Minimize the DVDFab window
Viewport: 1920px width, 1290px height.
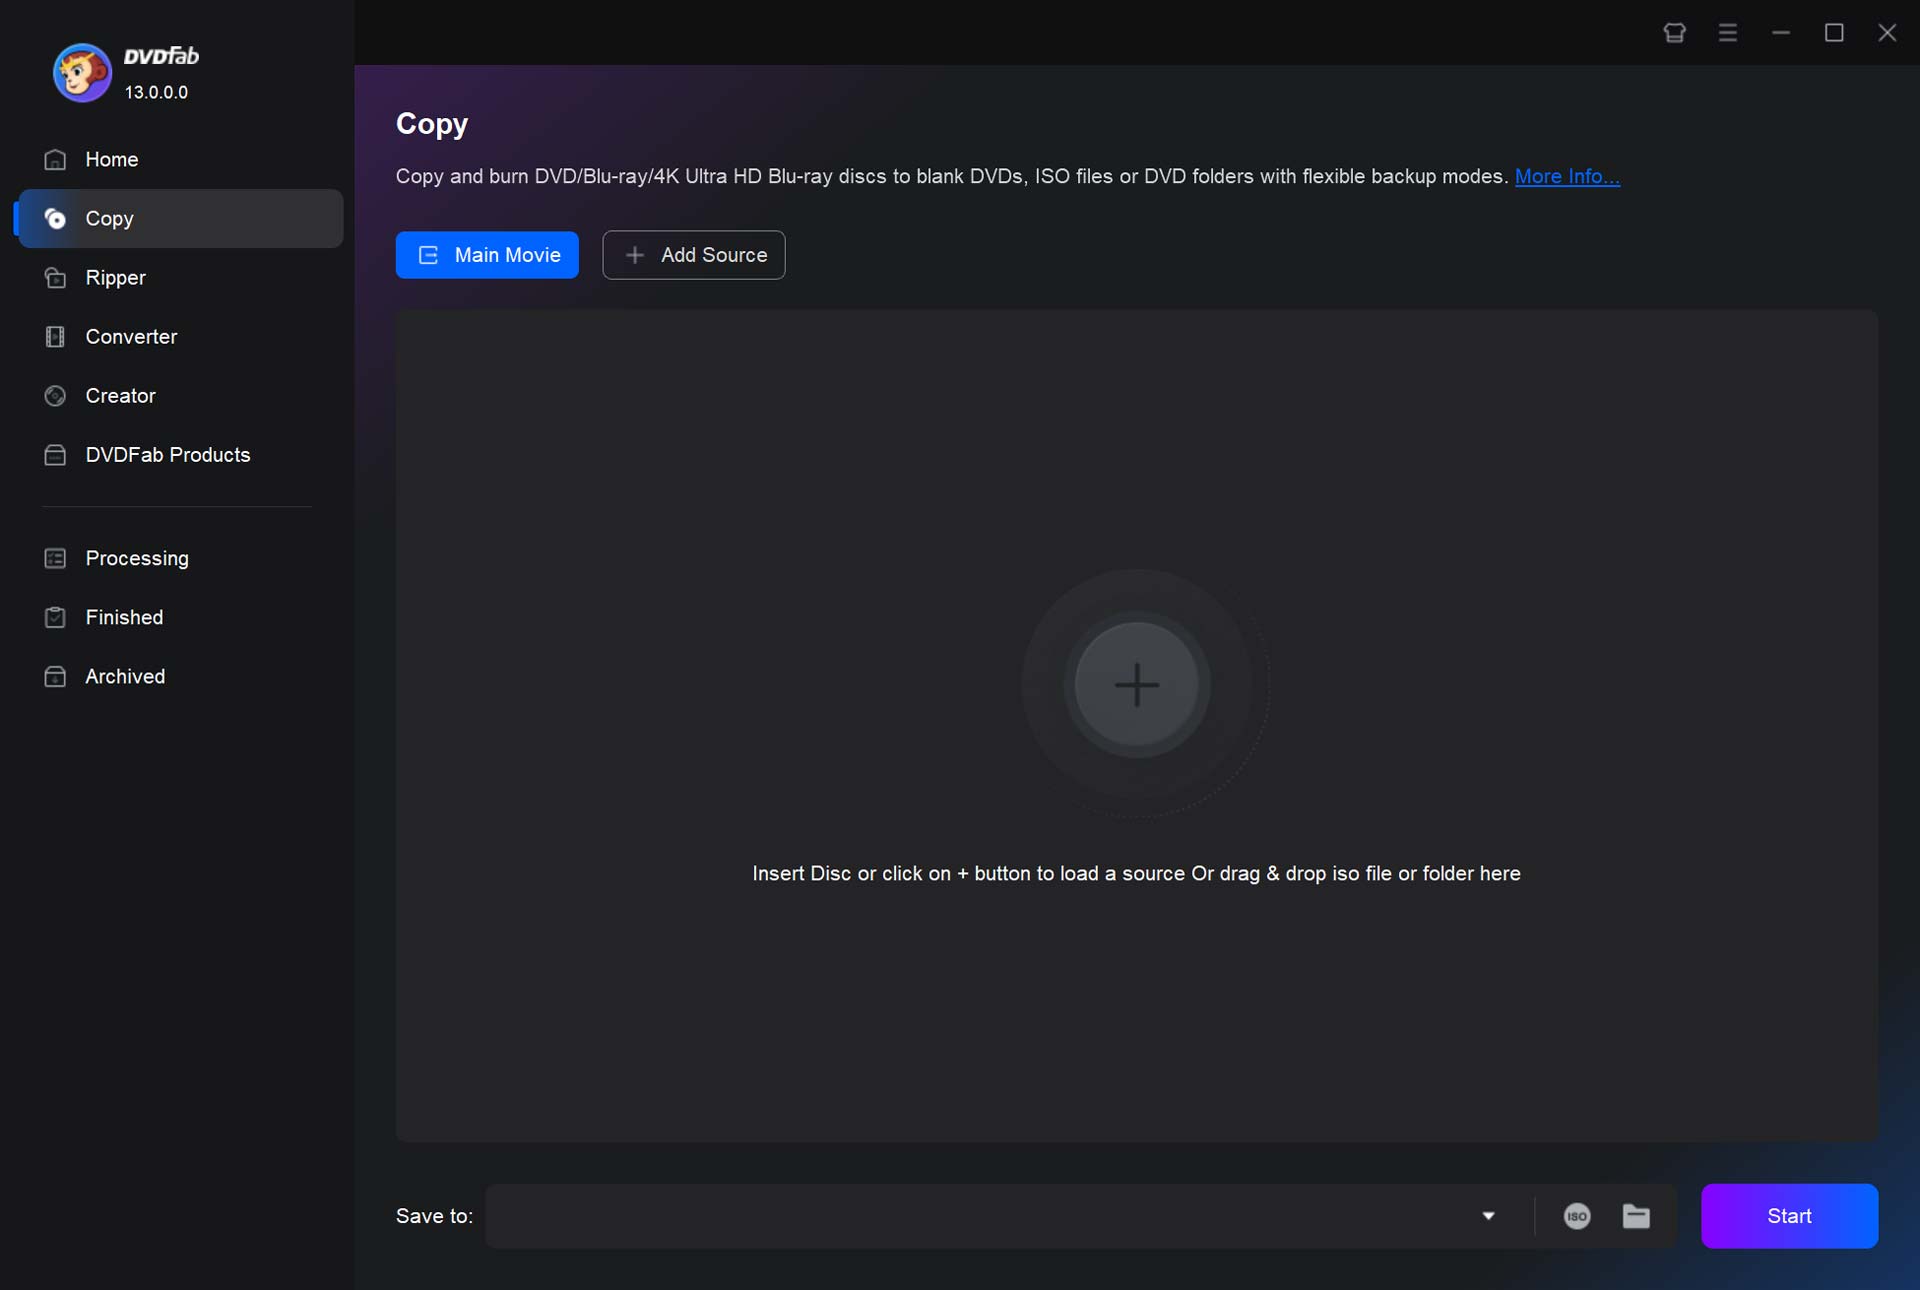click(x=1781, y=33)
